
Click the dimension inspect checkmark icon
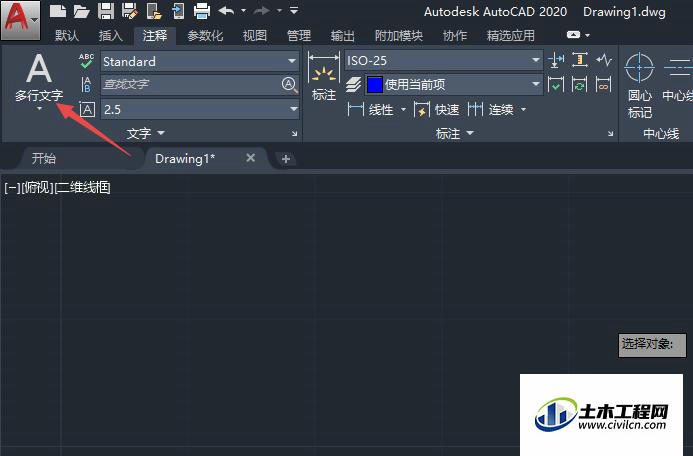click(556, 84)
